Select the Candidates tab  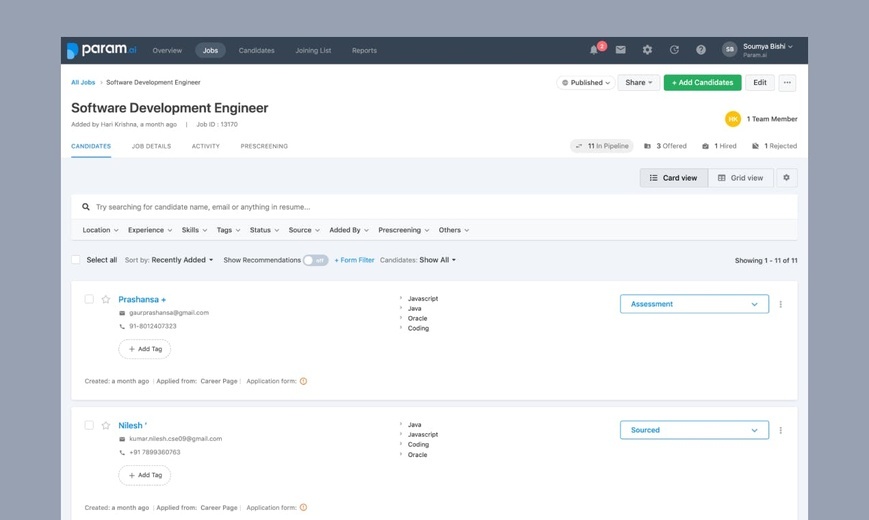point(91,146)
